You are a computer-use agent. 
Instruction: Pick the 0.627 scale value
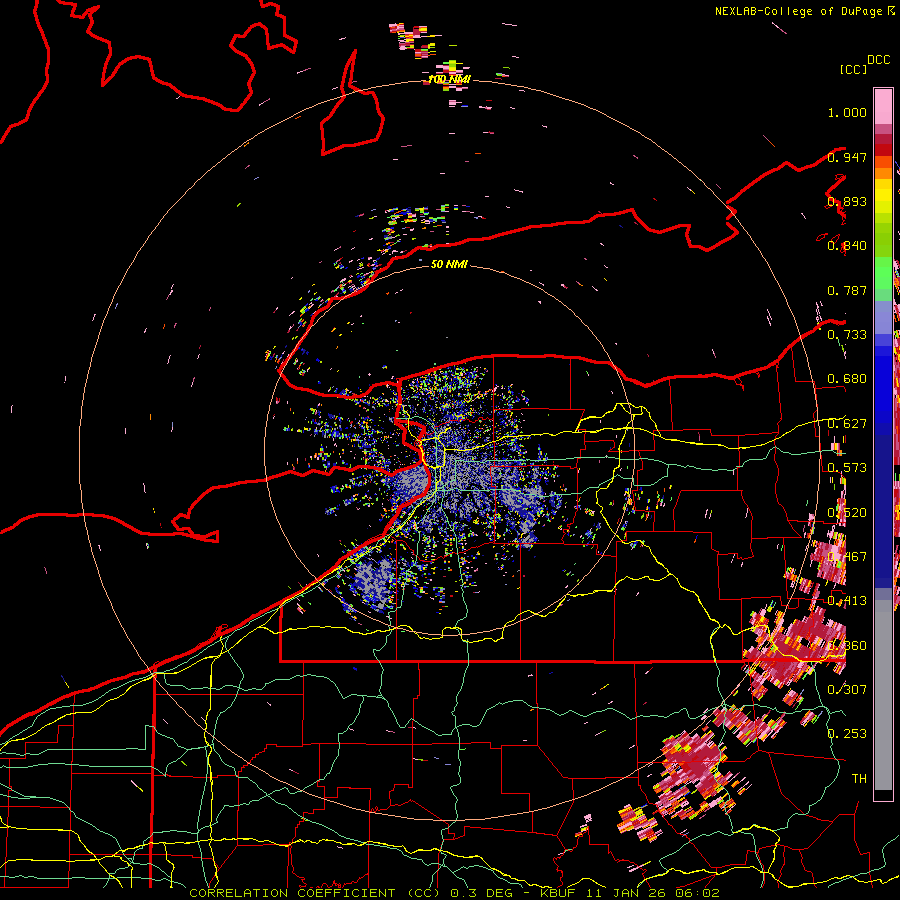[847, 424]
